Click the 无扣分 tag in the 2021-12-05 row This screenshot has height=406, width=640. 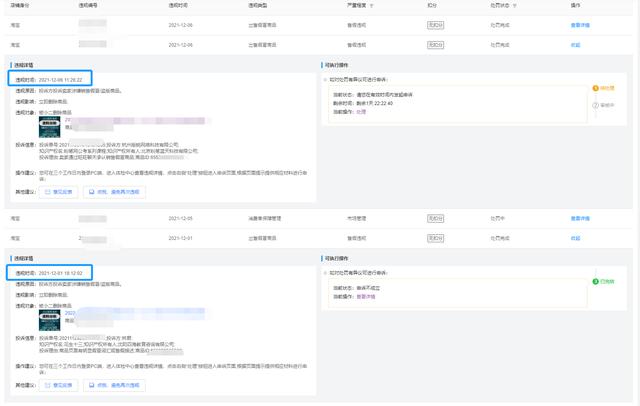434,218
